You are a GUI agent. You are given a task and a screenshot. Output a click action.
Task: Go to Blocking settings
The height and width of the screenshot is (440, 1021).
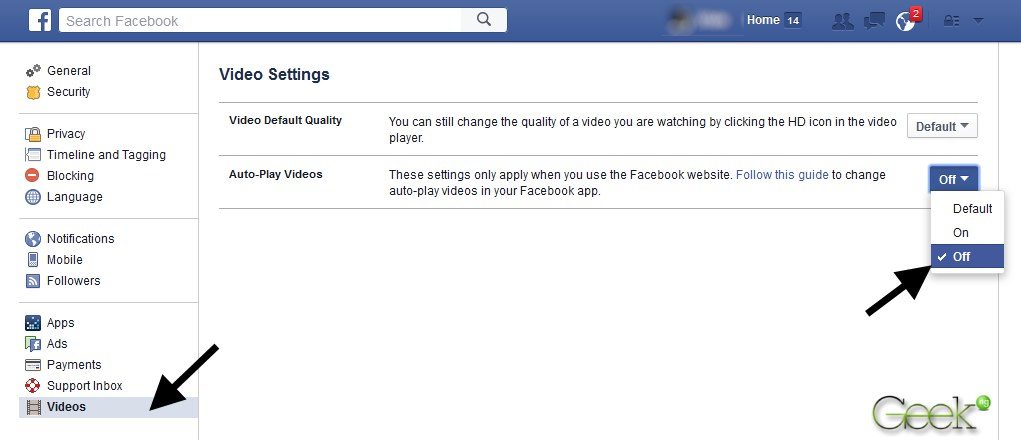[x=70, y=176]
